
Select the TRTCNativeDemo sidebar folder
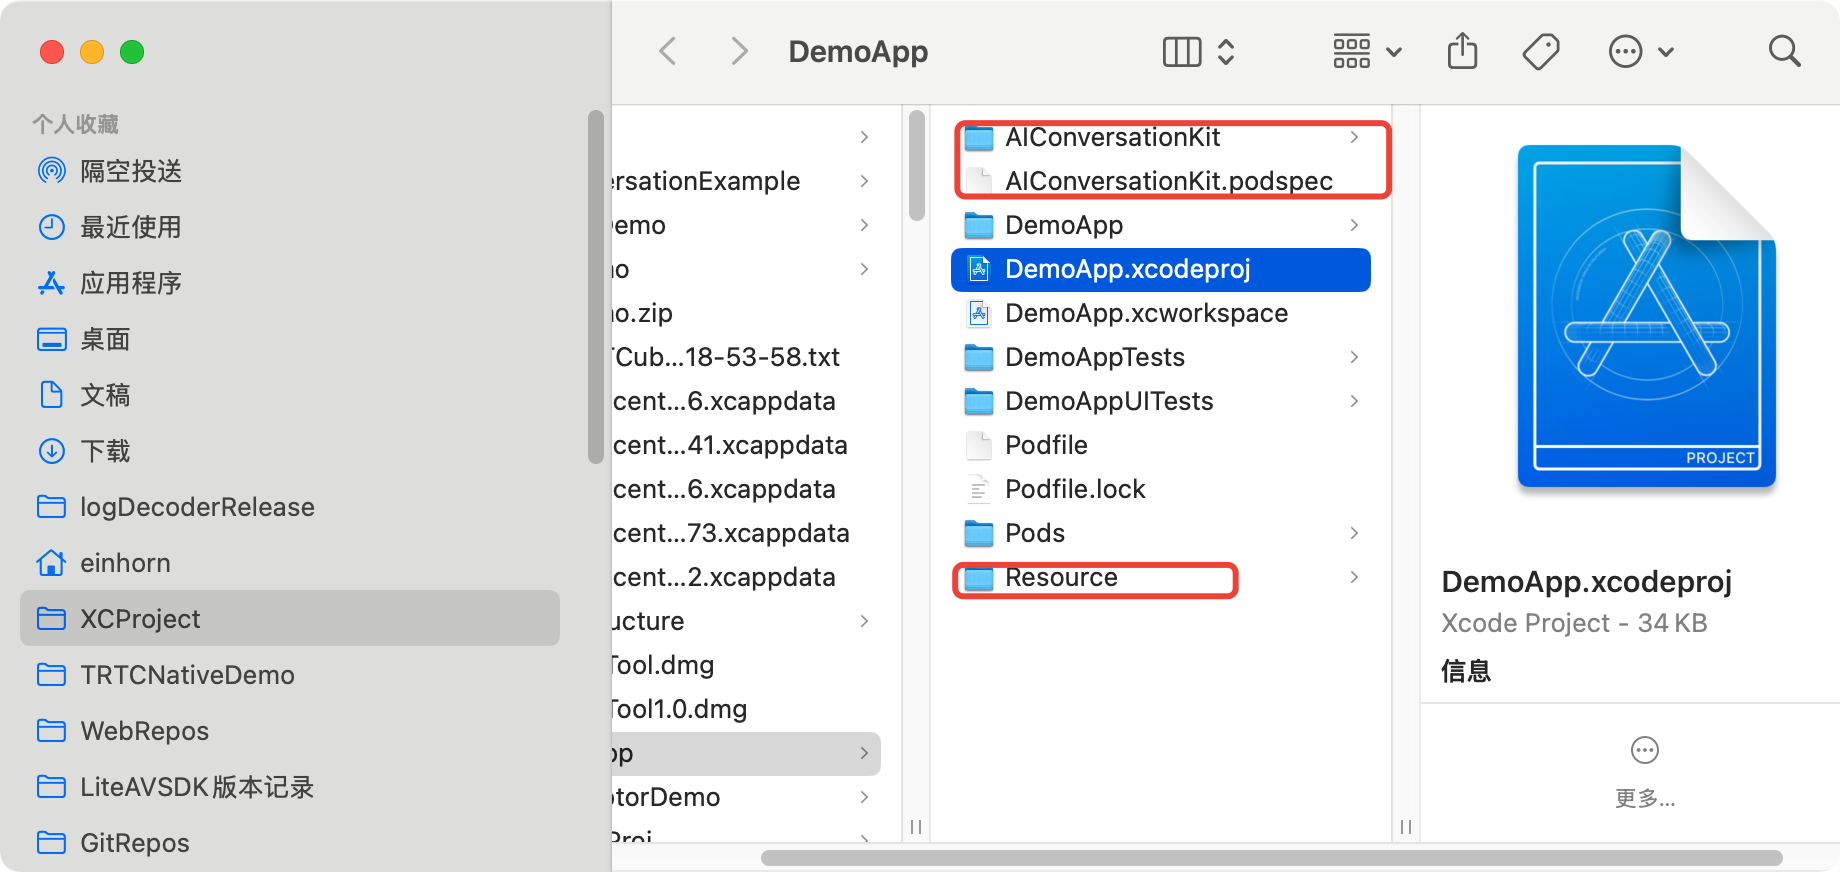coord(187,675)
